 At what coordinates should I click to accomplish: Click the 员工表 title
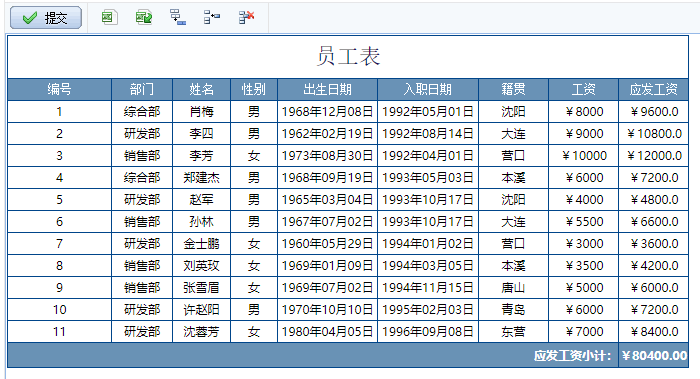point(348,57)
